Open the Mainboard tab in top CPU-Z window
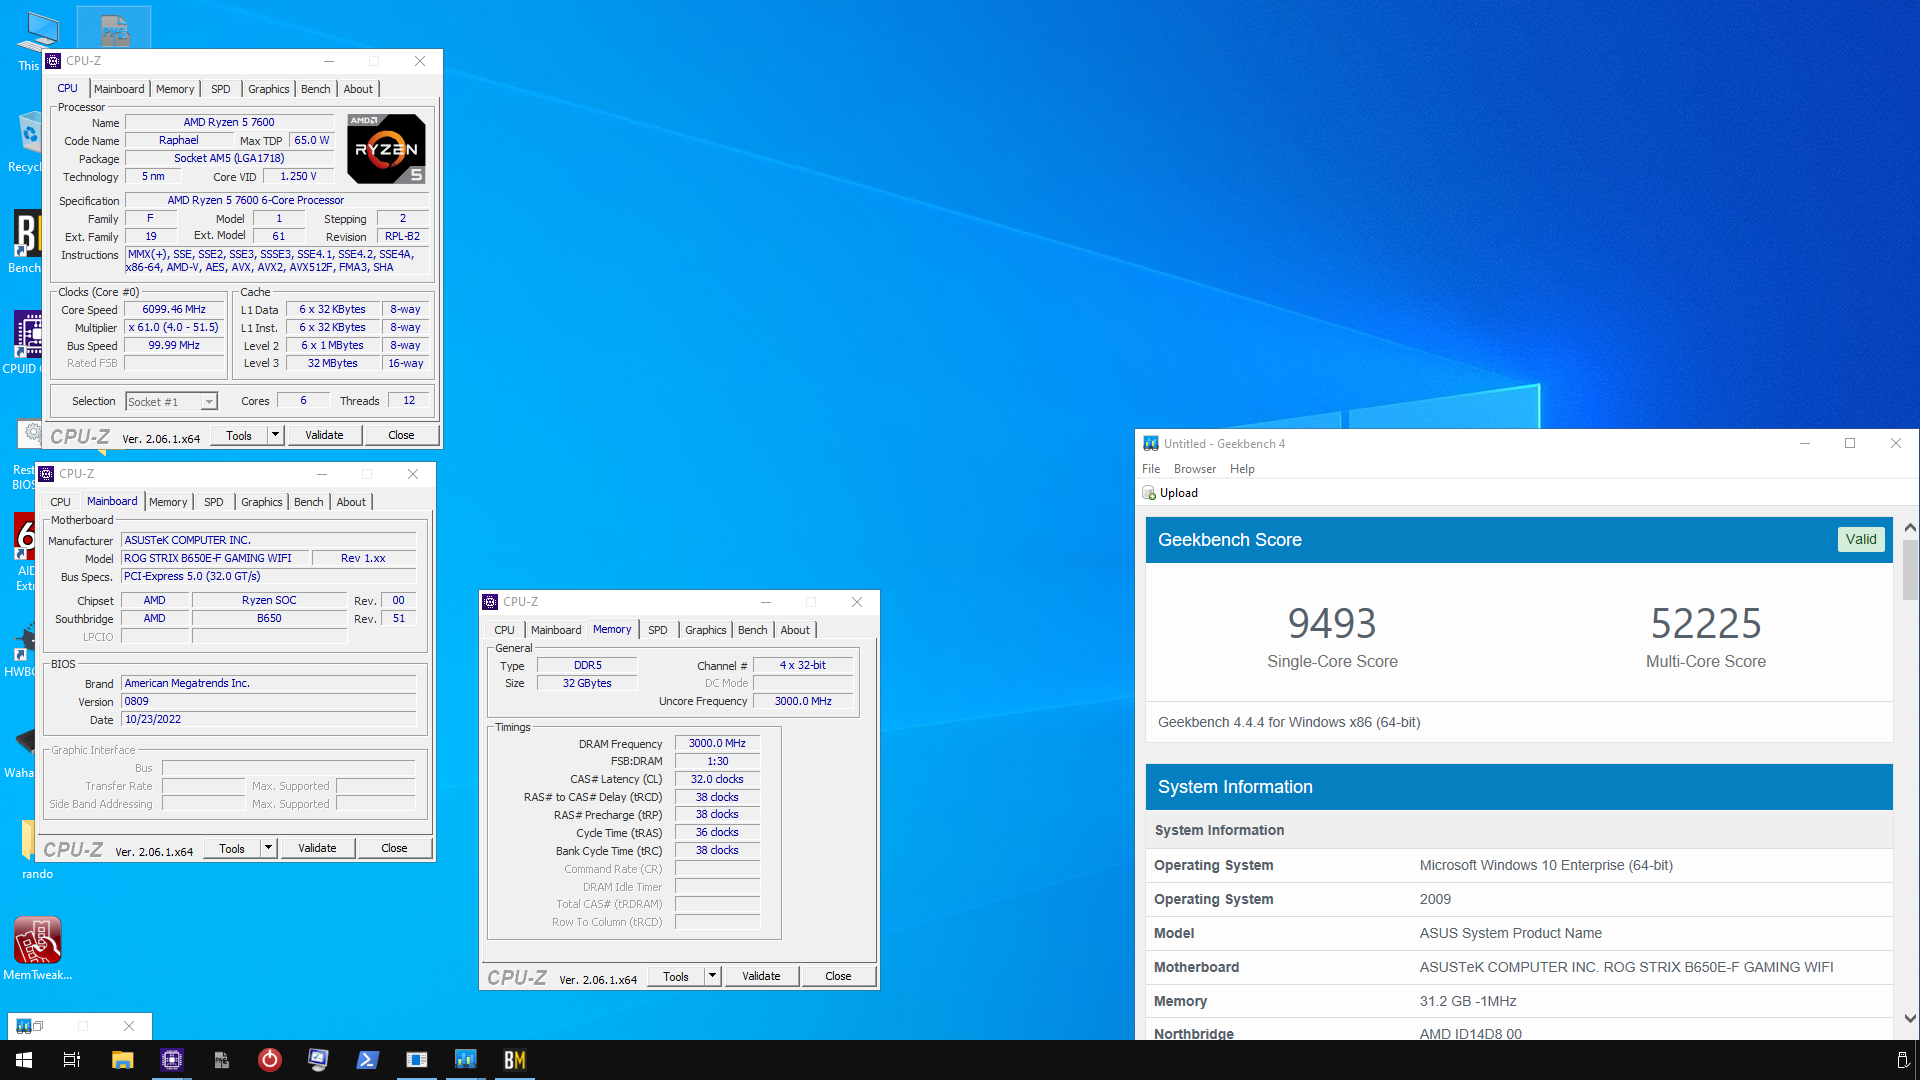This screenshot has width=1920, height=1080. [119, 89]
